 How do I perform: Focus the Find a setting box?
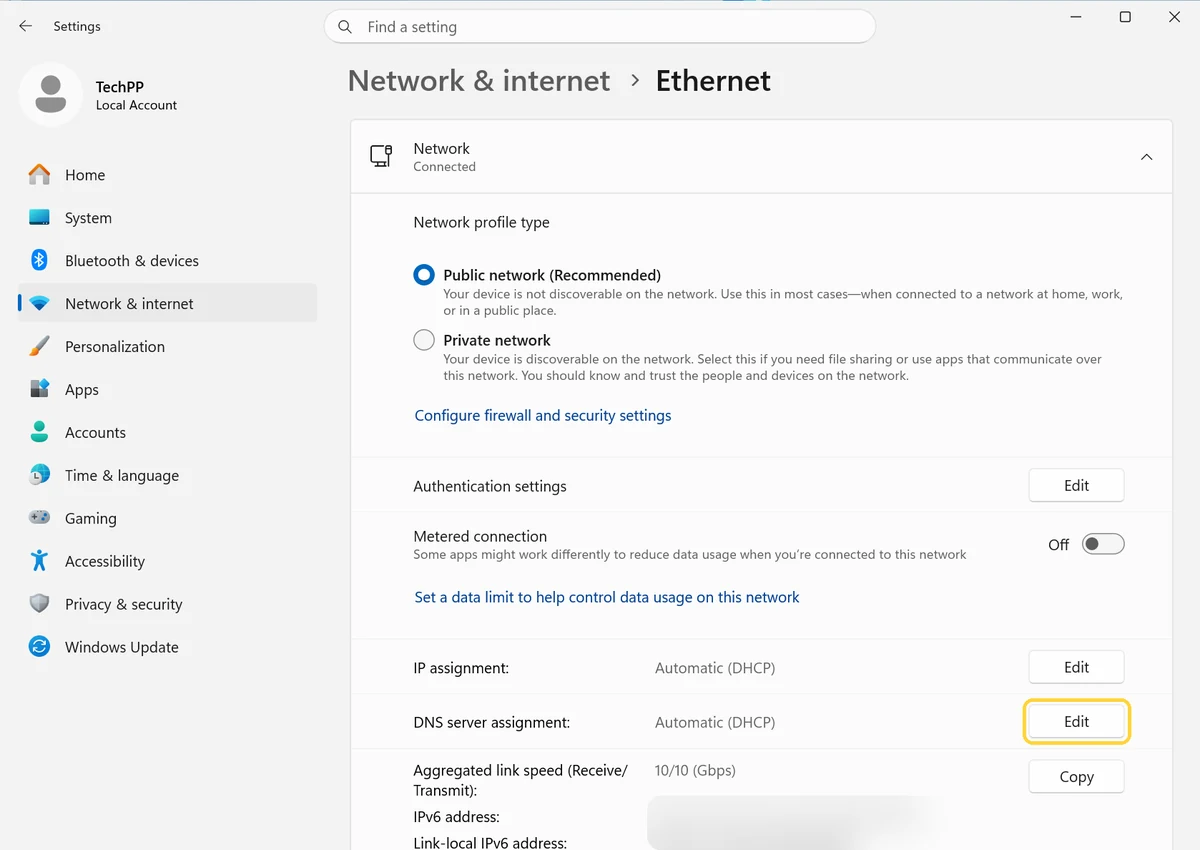pos(600,27)
